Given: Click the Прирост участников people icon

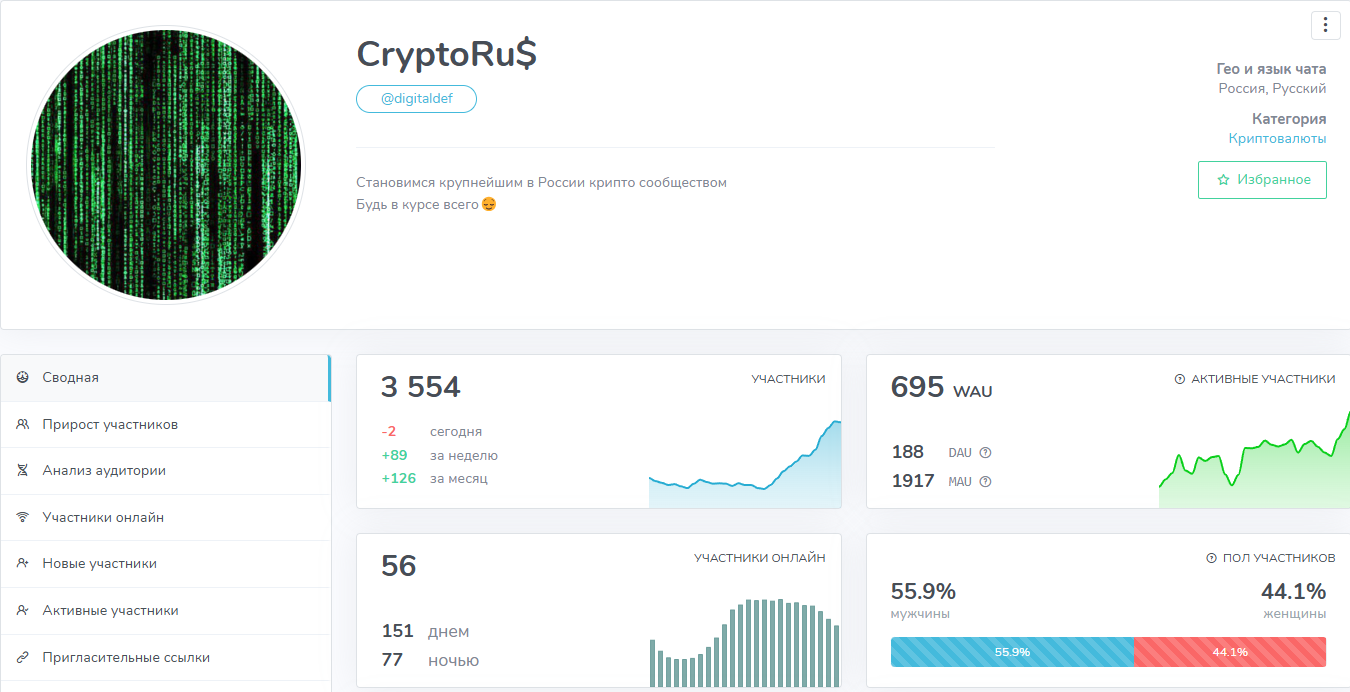Looking at the screenshot, I should (22, 424).
